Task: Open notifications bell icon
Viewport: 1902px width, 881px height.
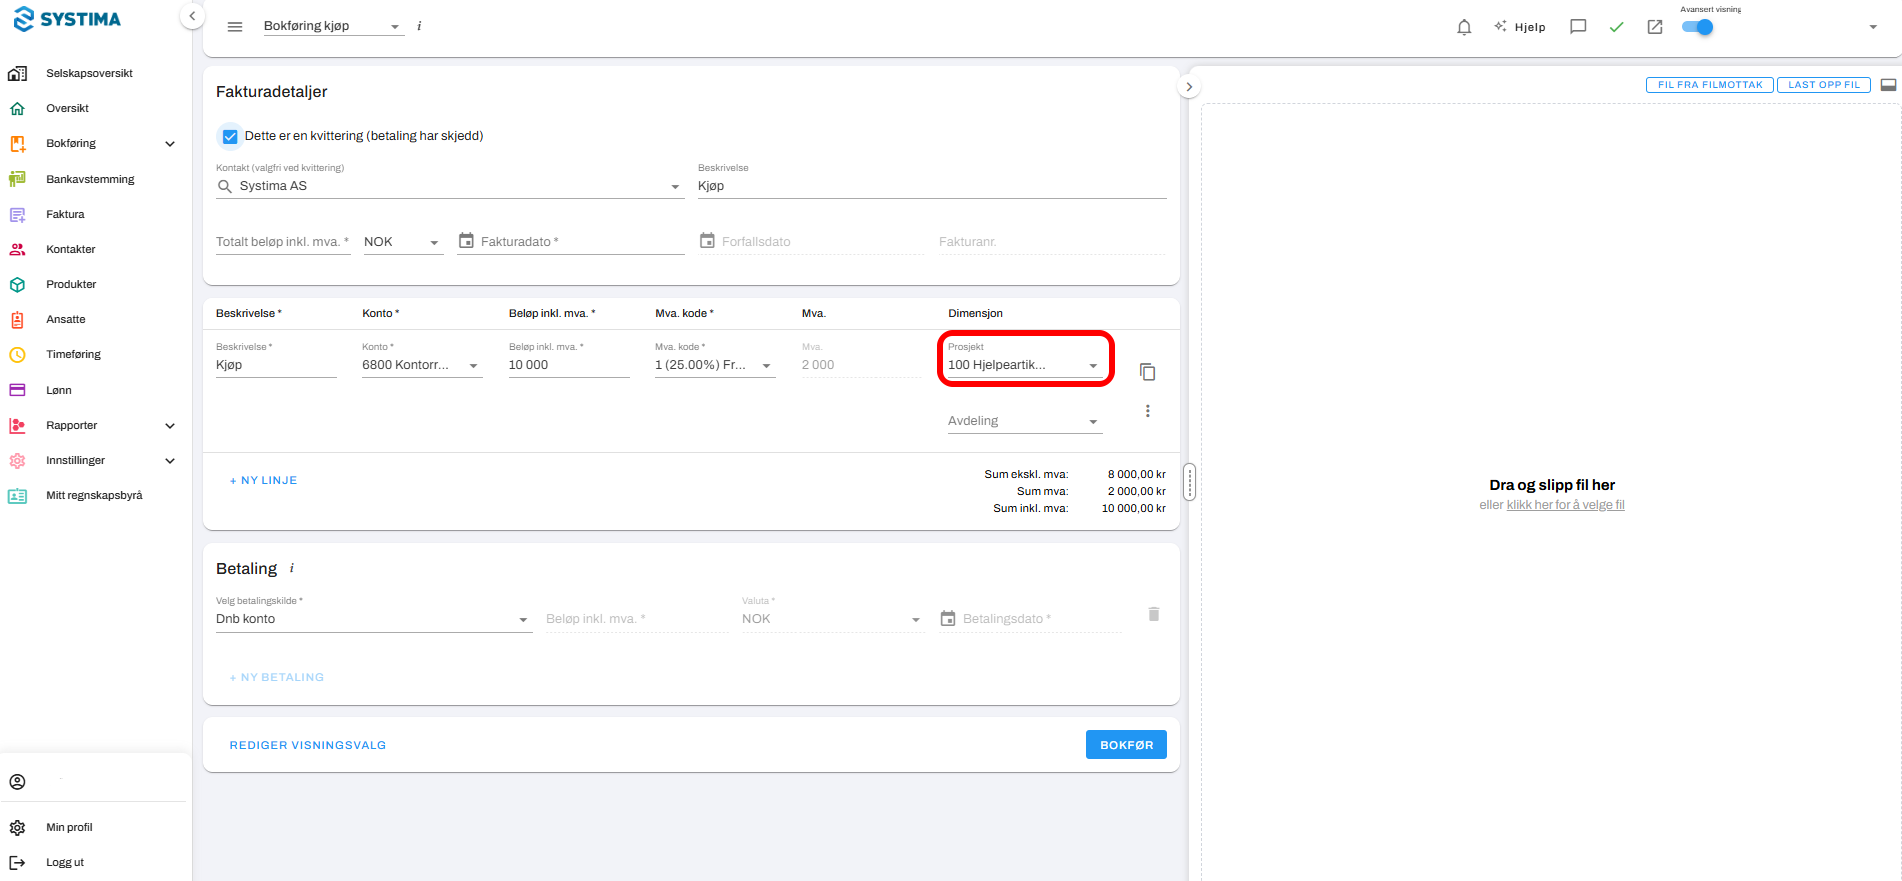Action: (x=1464, y=27)
